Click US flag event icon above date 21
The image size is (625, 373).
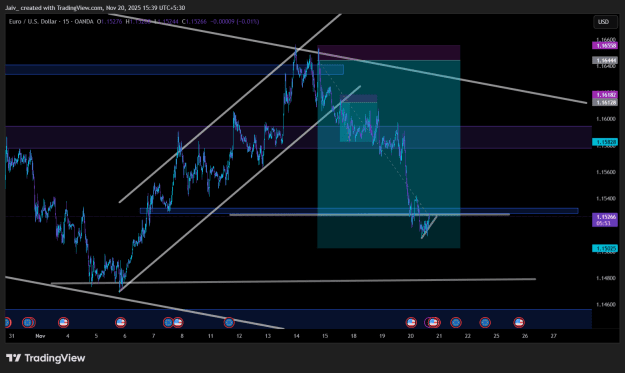(x=434, y=322)
